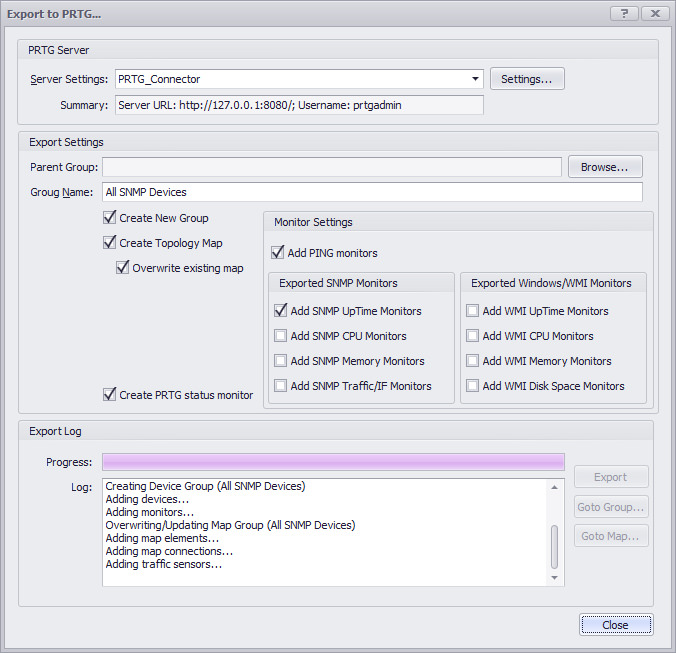Screen dimensions: 676x653
Task: Click the Export button
Action: [611, 477]
